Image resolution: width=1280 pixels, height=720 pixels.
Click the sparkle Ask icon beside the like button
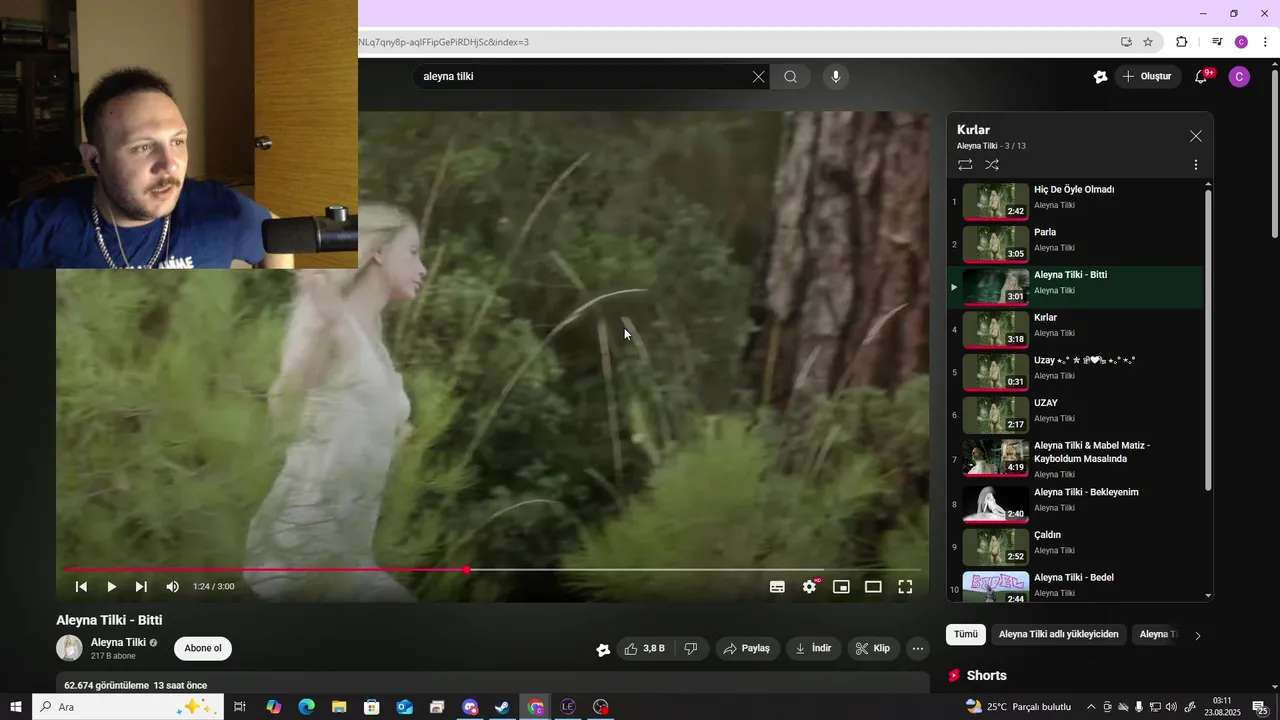(603, 649)
